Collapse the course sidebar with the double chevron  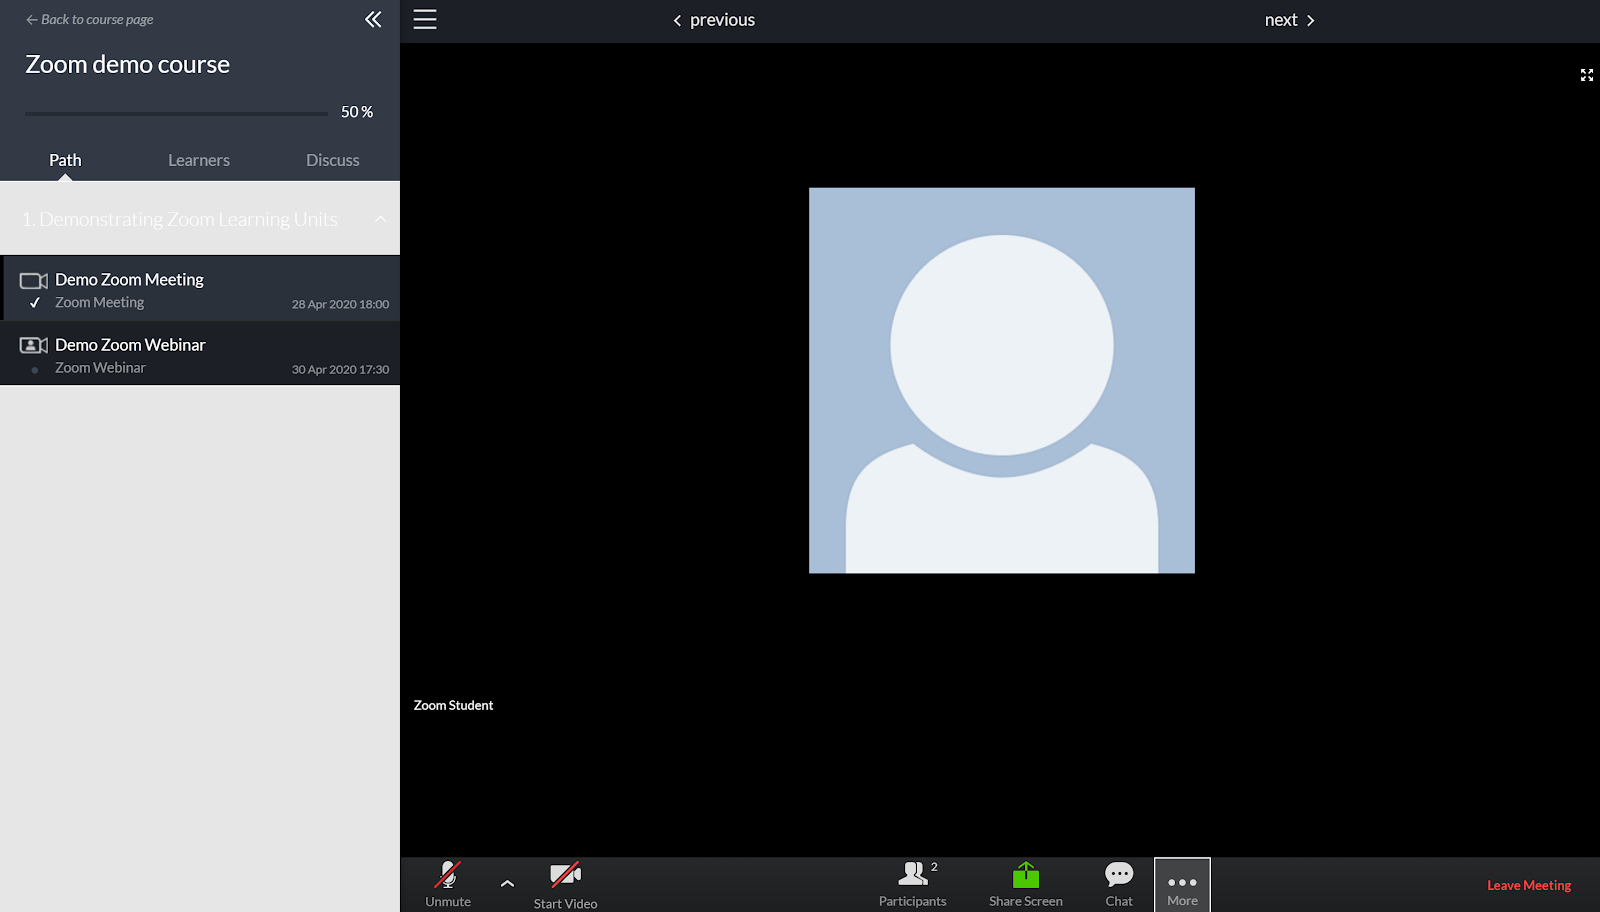372,19
